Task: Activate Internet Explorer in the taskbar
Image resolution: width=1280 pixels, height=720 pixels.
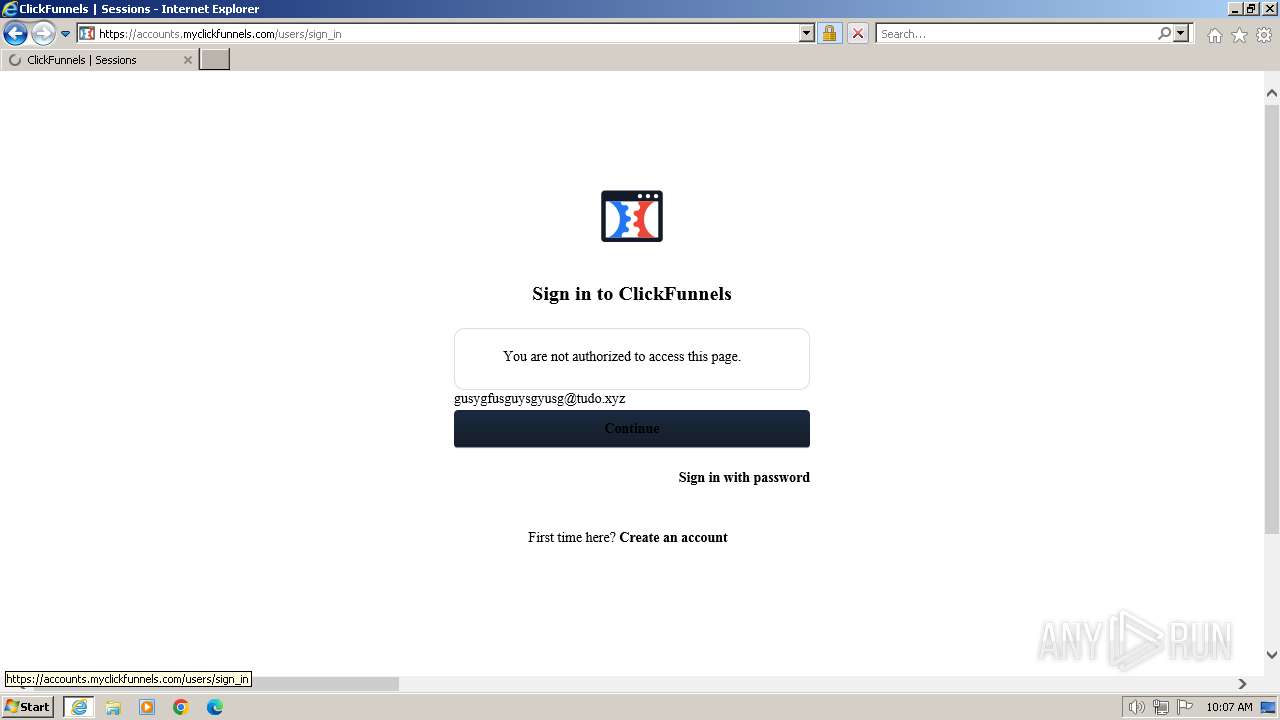Action: pyautogui.click(x=78, y=707)
